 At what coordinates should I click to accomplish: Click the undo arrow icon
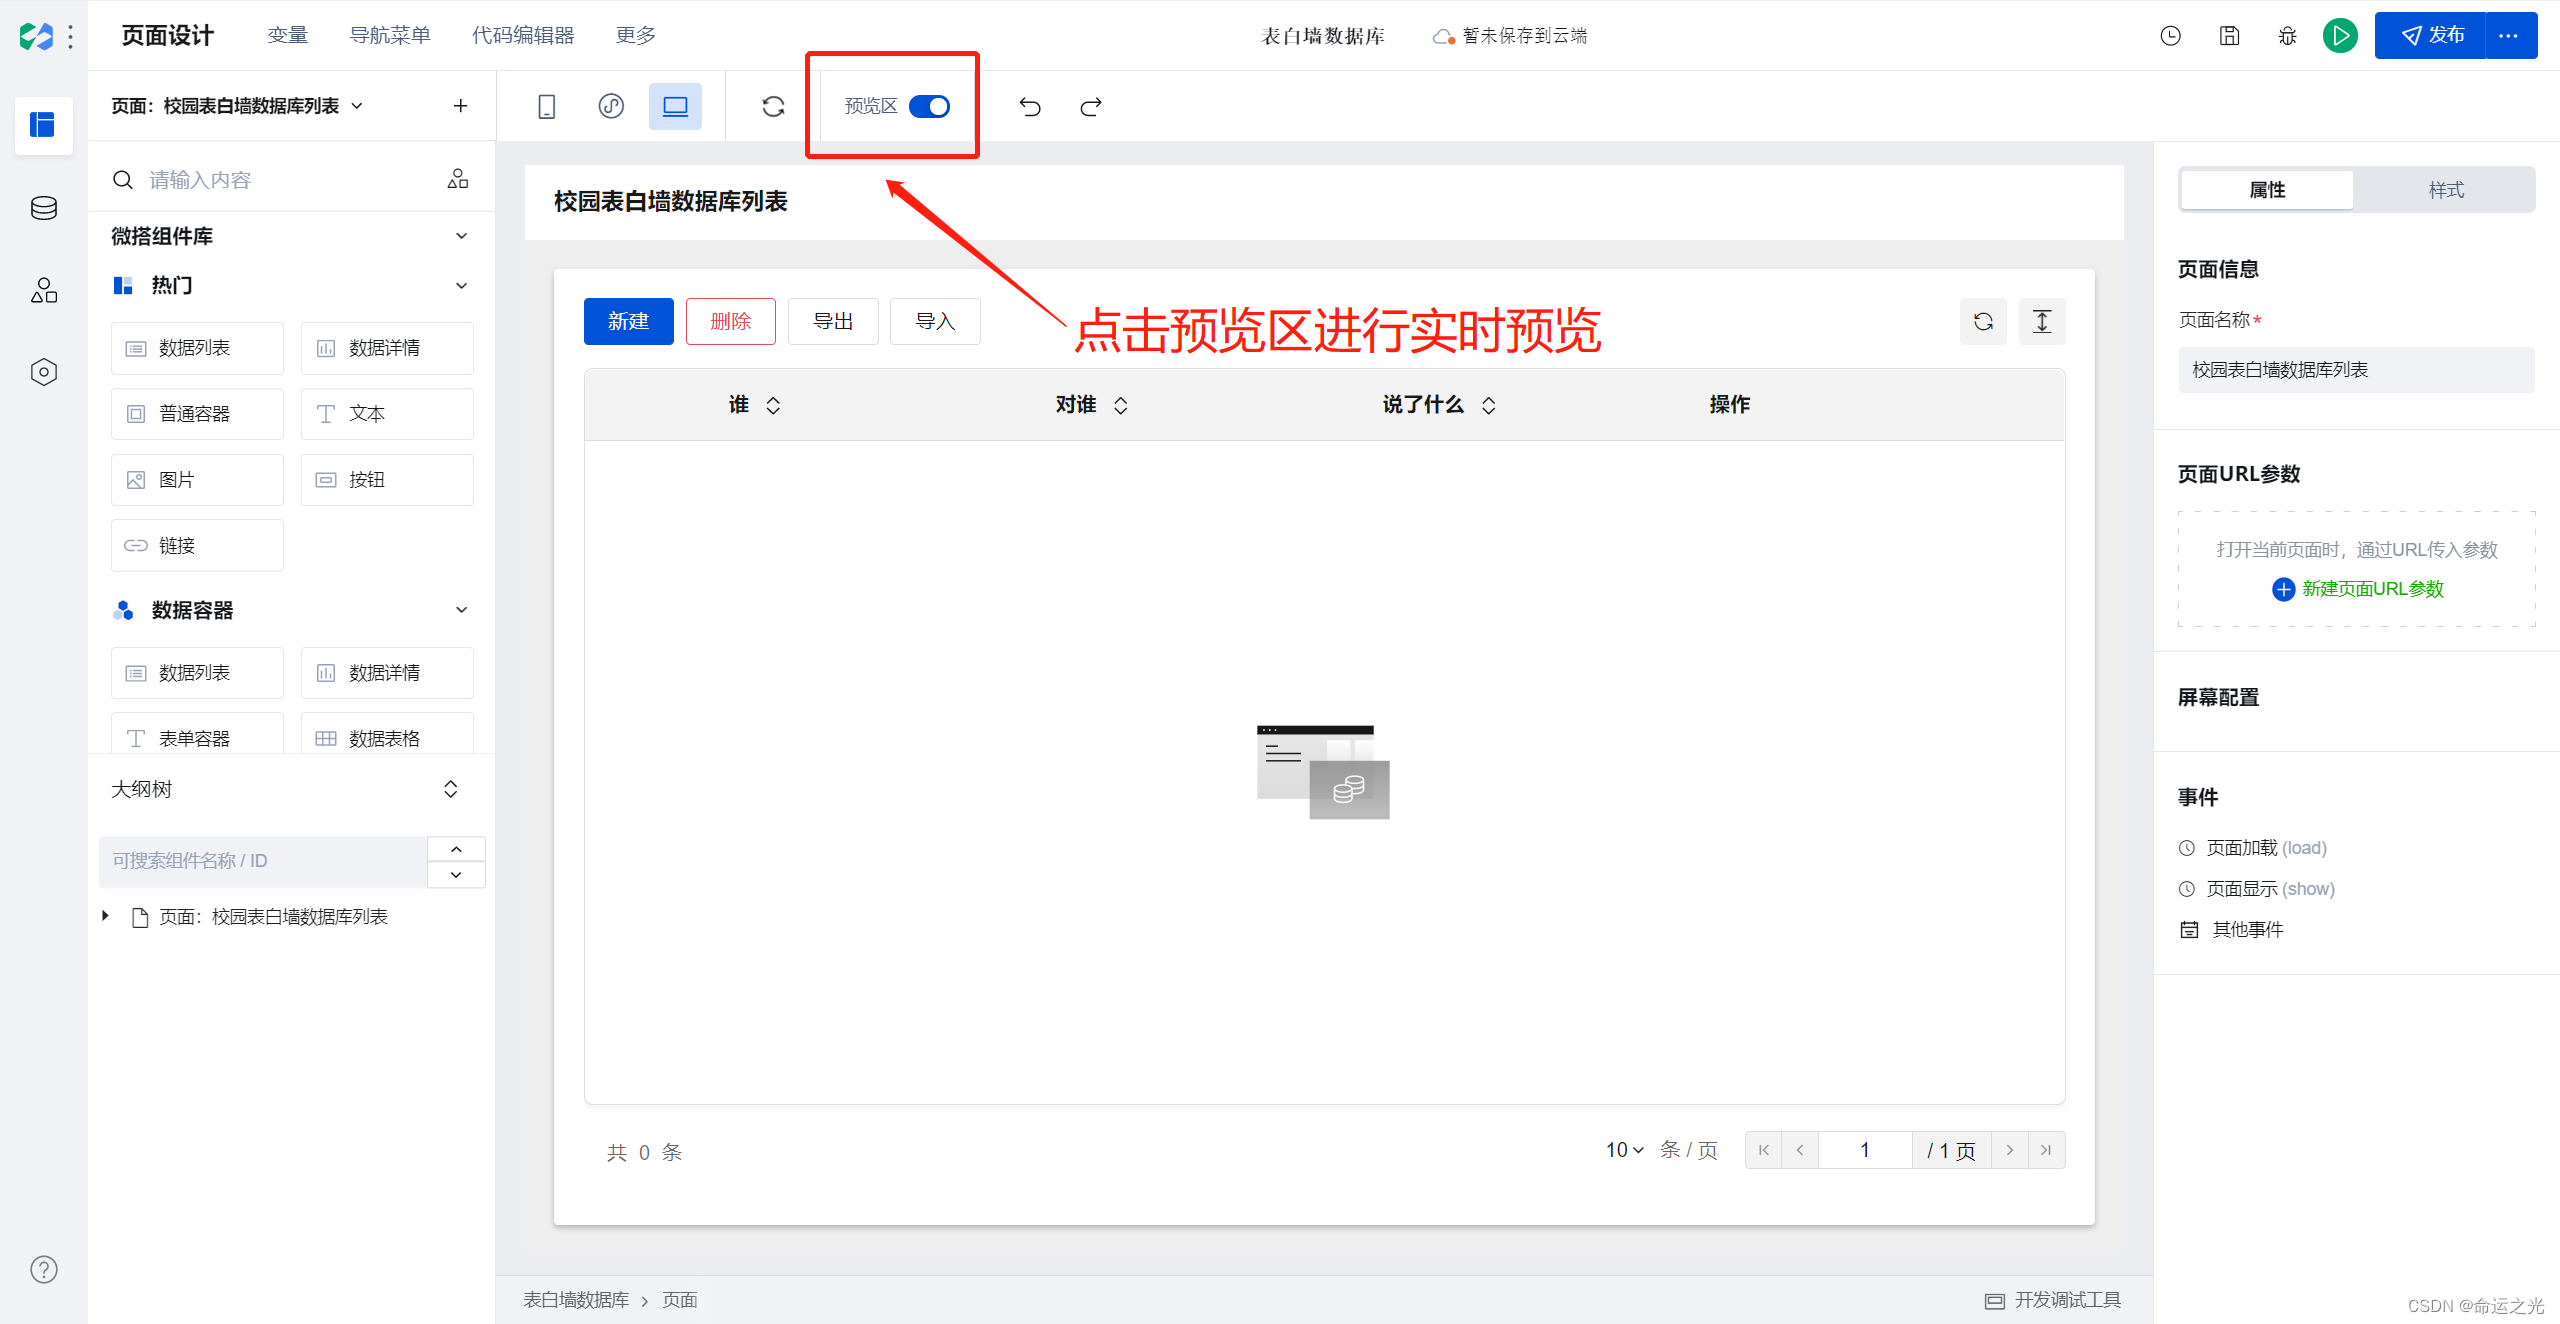click(x=1030, y=106)
